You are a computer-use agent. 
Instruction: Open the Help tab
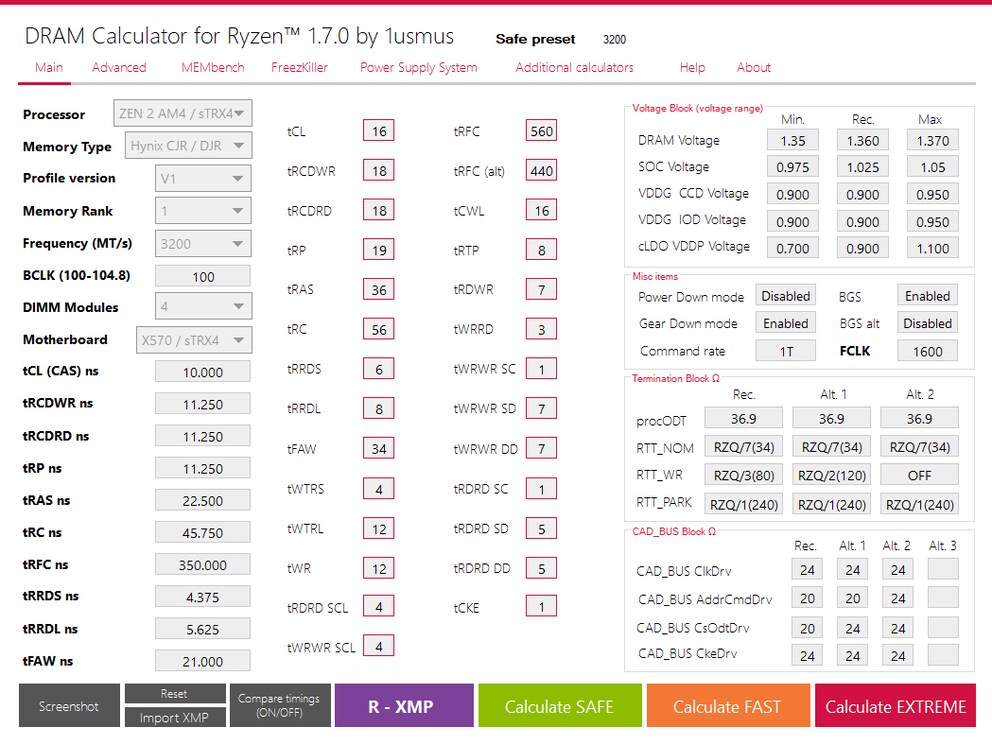pyautogui.click(x=692, y=68)
